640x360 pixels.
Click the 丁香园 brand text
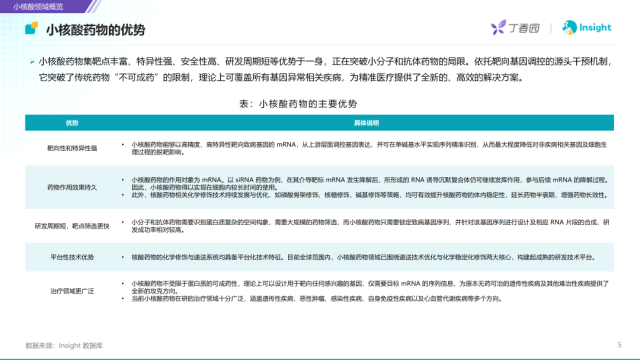click(x=524, y=28)
